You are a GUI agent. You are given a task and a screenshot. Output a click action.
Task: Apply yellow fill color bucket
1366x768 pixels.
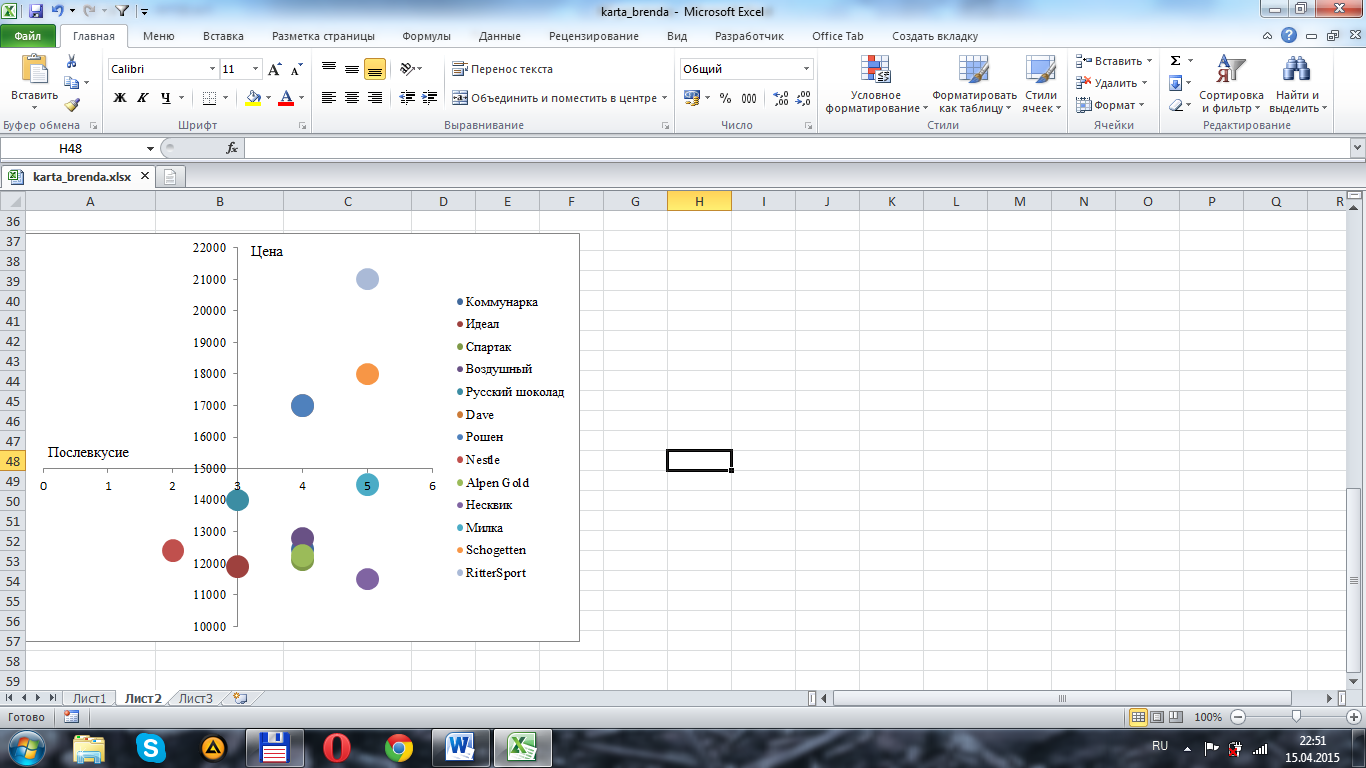(252, 98)
